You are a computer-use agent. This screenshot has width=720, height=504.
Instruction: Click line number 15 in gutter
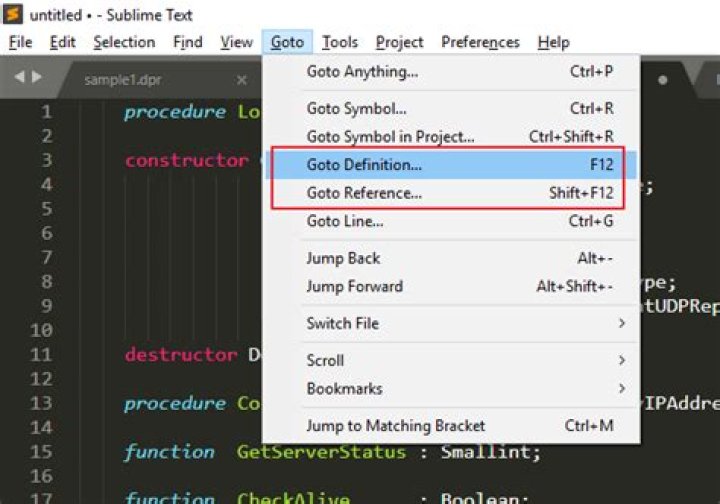click(x=41, y=452)
